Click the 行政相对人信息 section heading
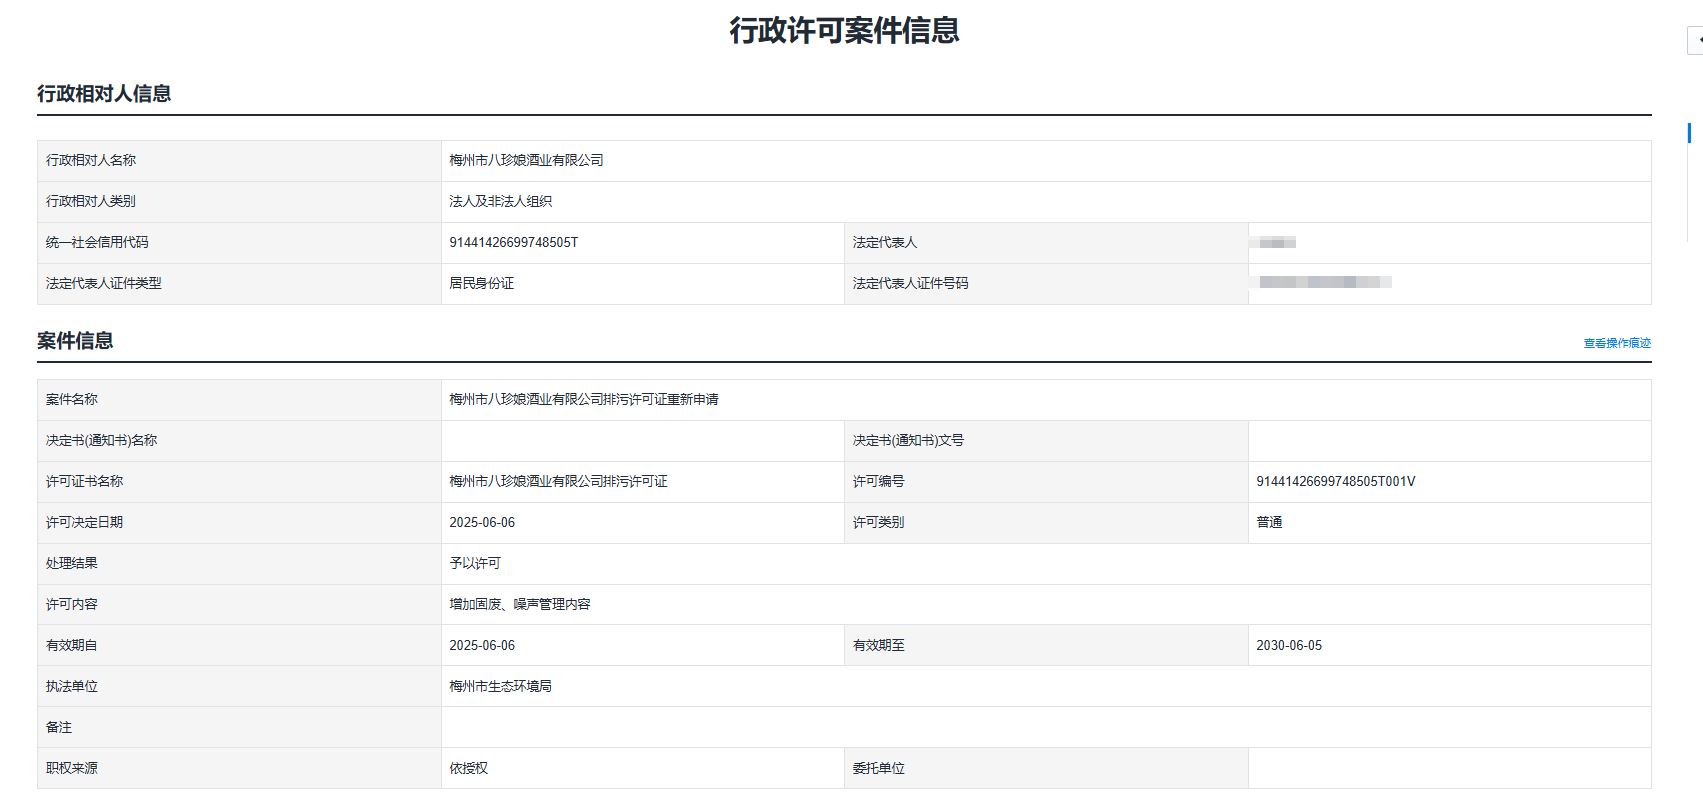 pos(104,94)
